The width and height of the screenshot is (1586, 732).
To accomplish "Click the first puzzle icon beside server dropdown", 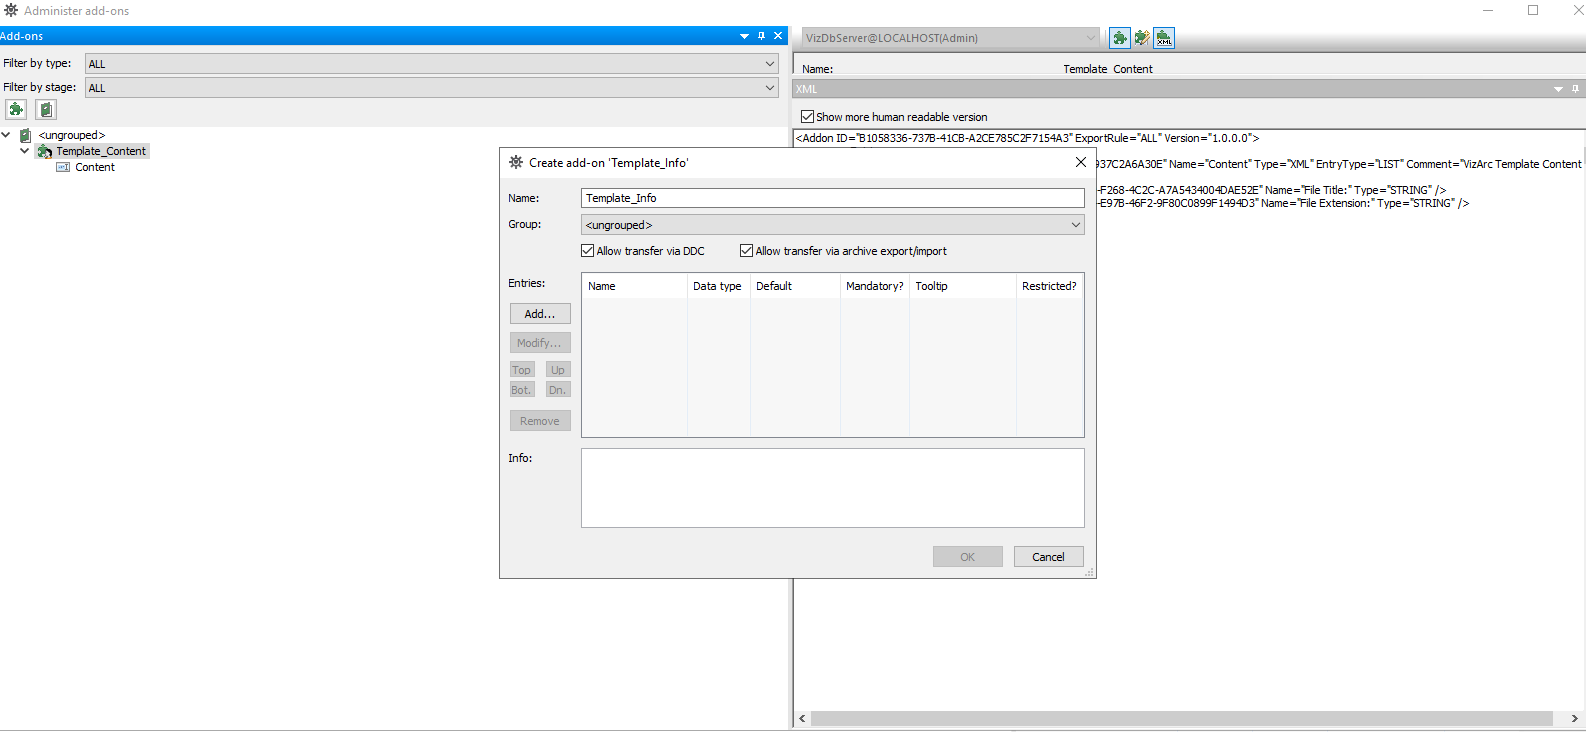I will pos(1120,38).
